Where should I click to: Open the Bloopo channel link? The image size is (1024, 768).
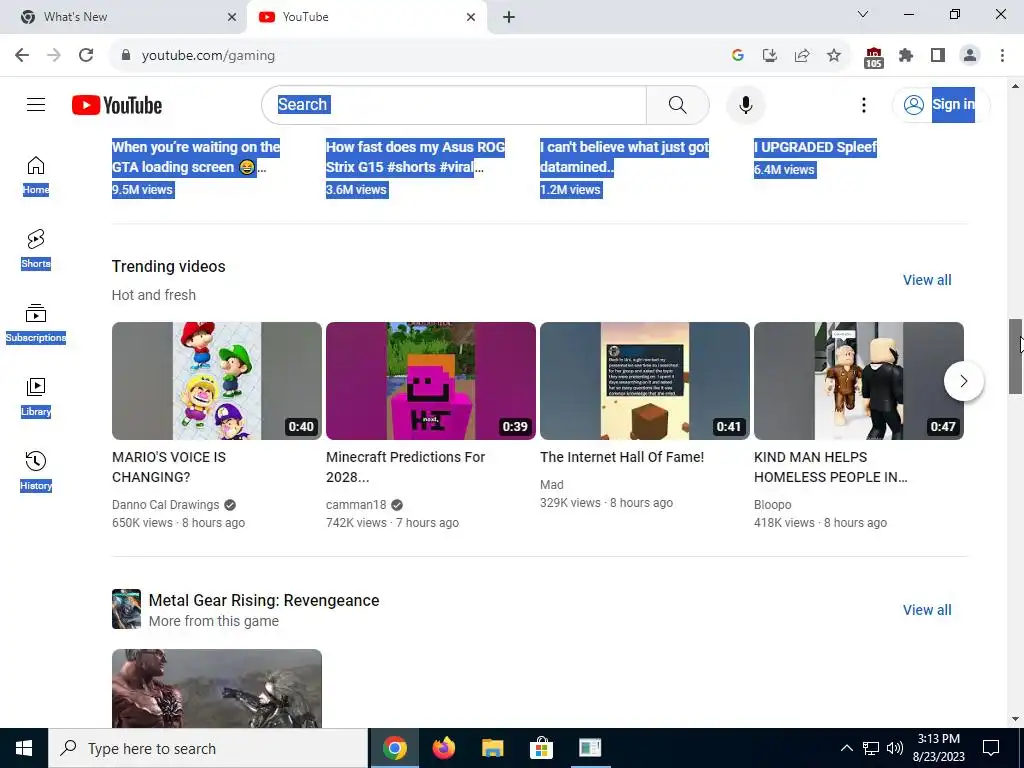(x=773, y=505)
